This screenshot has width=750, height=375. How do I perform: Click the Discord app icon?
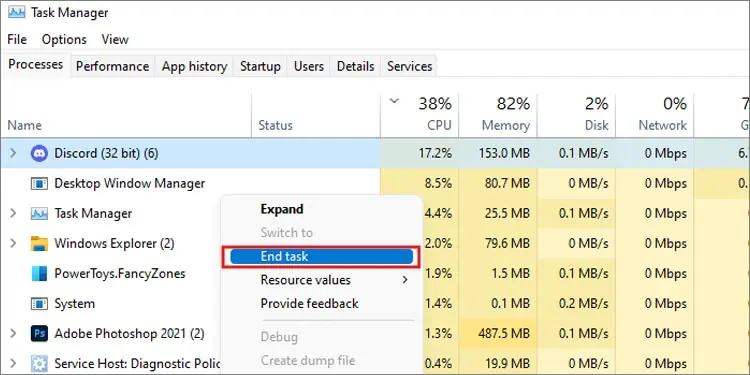click(39, 154)
